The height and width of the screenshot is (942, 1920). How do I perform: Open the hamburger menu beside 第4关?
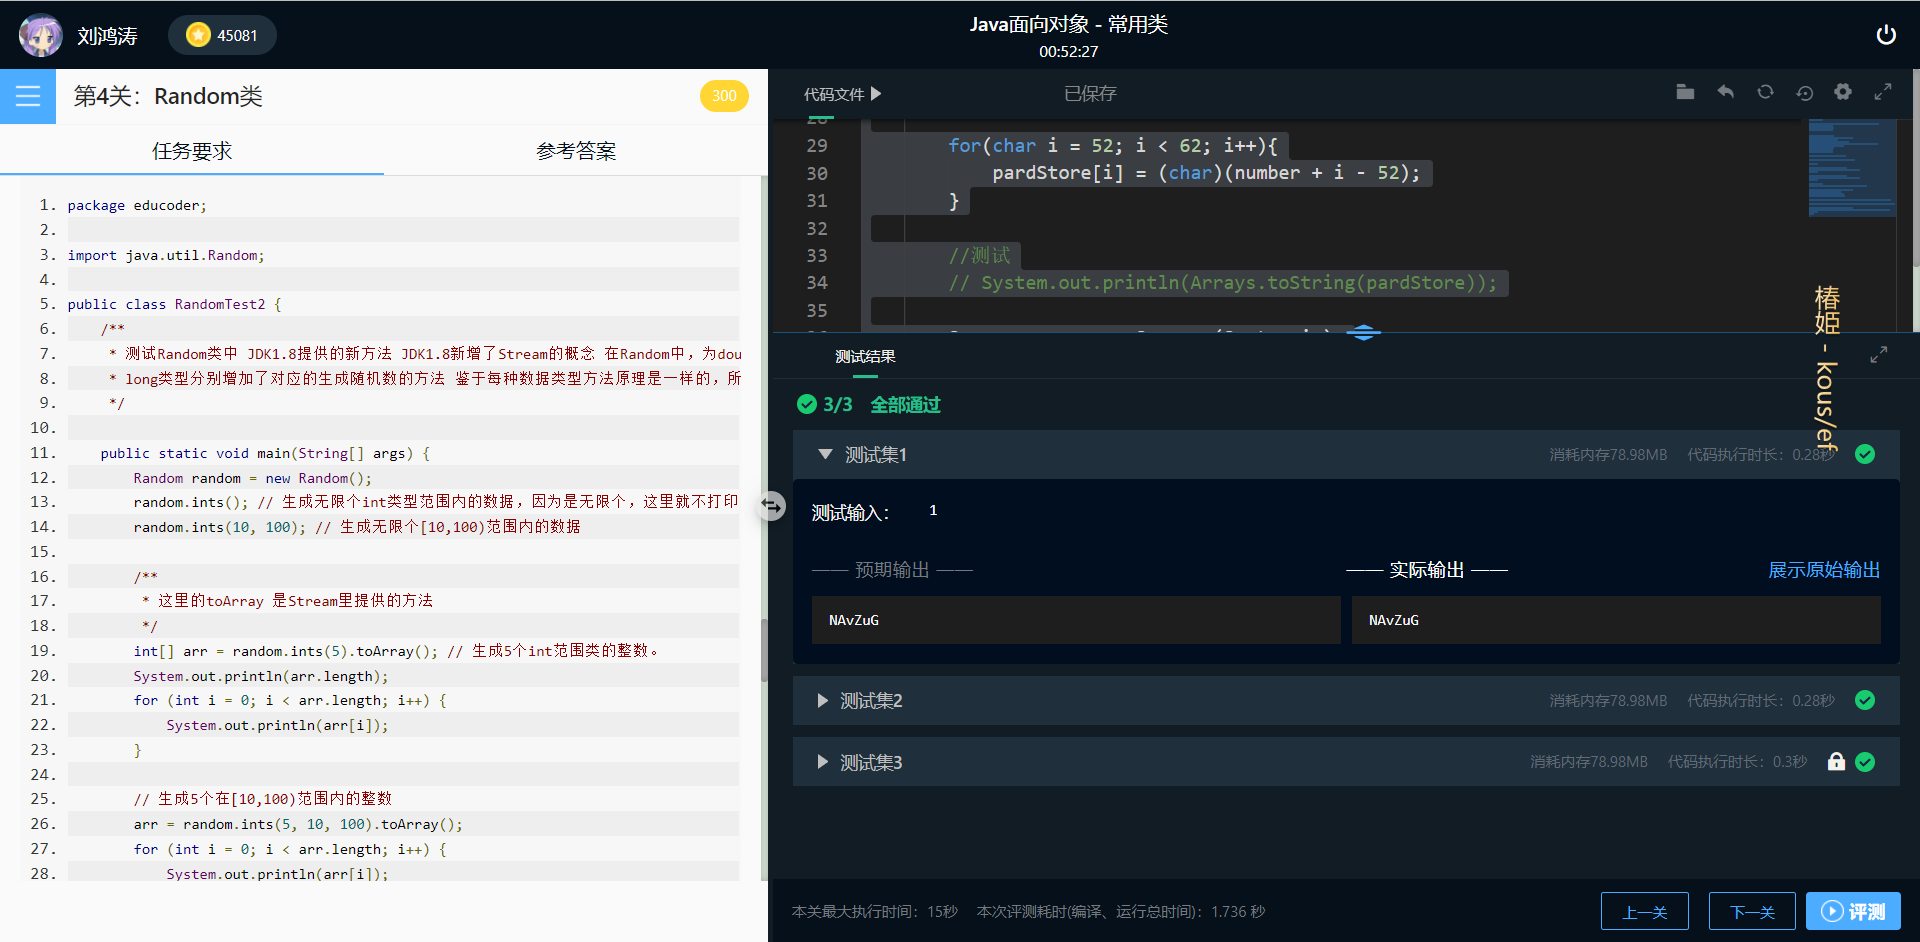[x=27, y=96]
